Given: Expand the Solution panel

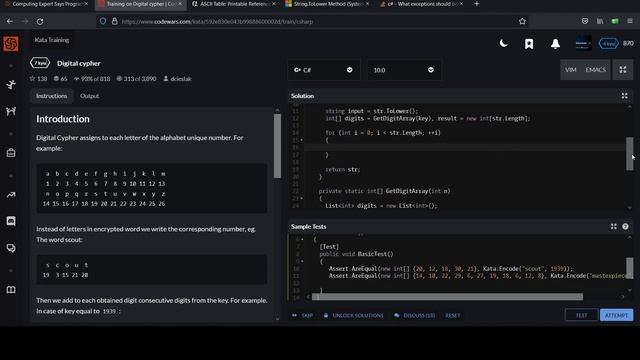Looking at the screenshot, I should click(x=624, y=96).
